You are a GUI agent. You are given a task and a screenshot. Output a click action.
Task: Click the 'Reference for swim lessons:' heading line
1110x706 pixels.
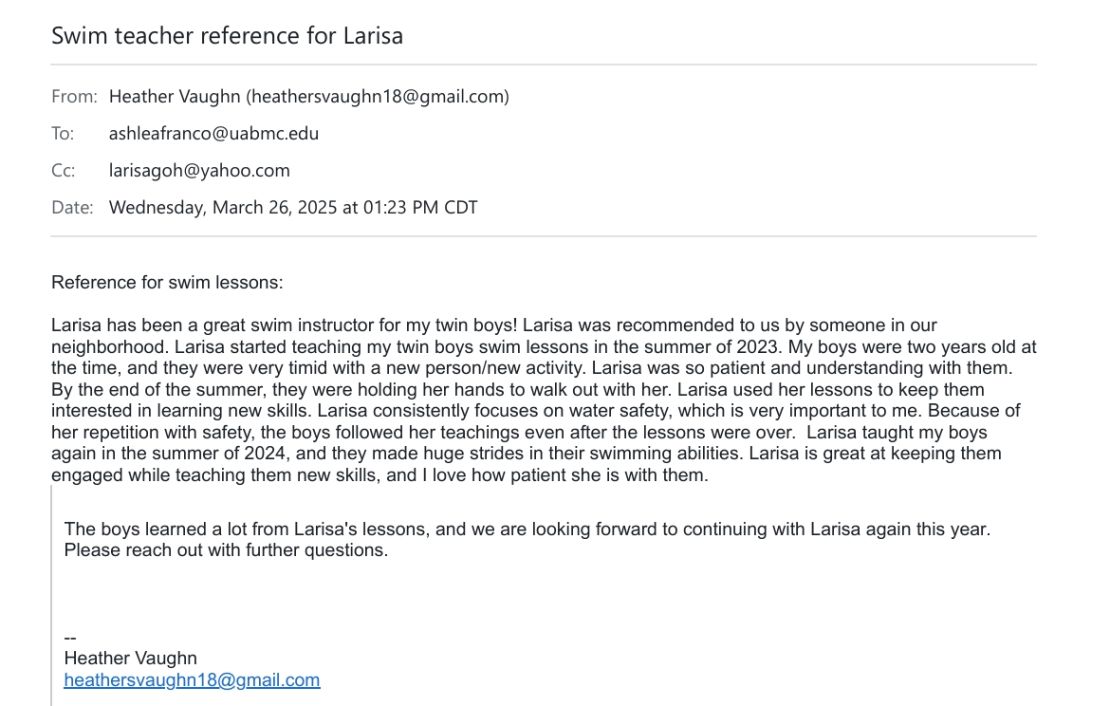coord(167,283)
